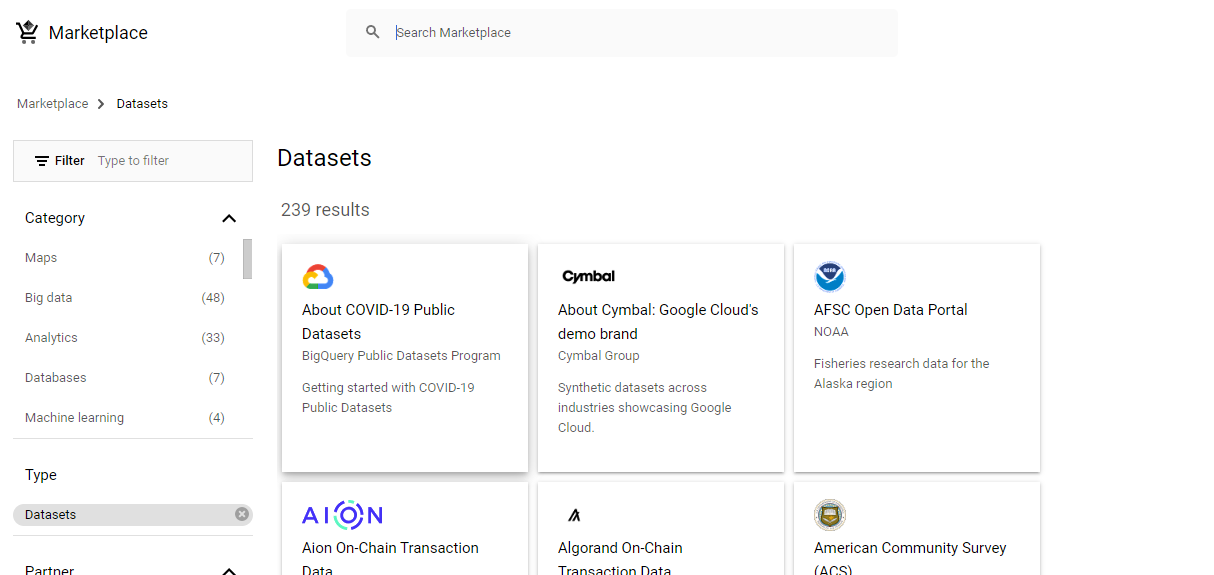The width and height of the screenshot is (1214, 575).
Task: Click the search magnifier icon
Action: pos(373,32)
